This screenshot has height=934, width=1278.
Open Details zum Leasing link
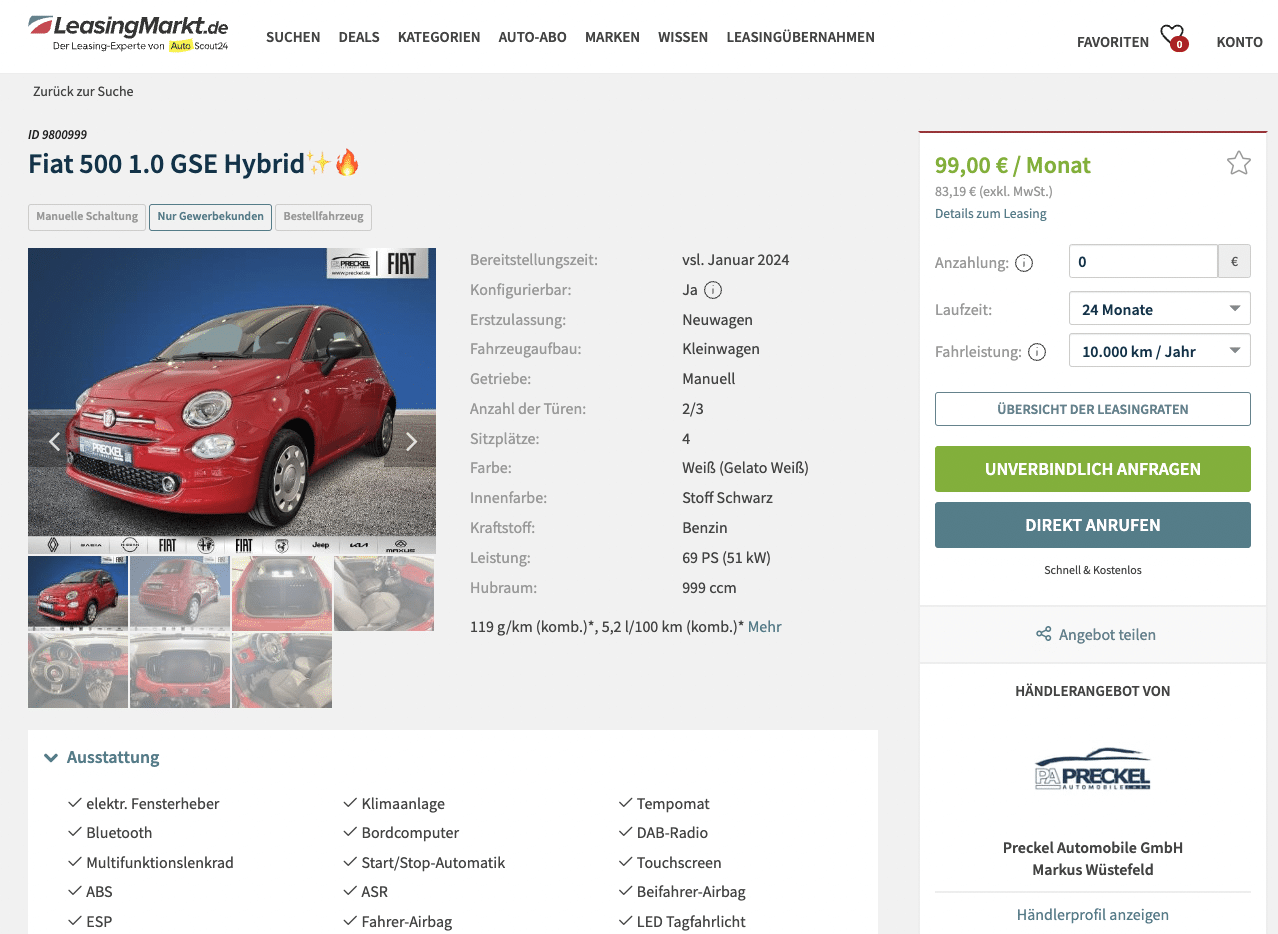pyautogui.click(x=991, y=213)
